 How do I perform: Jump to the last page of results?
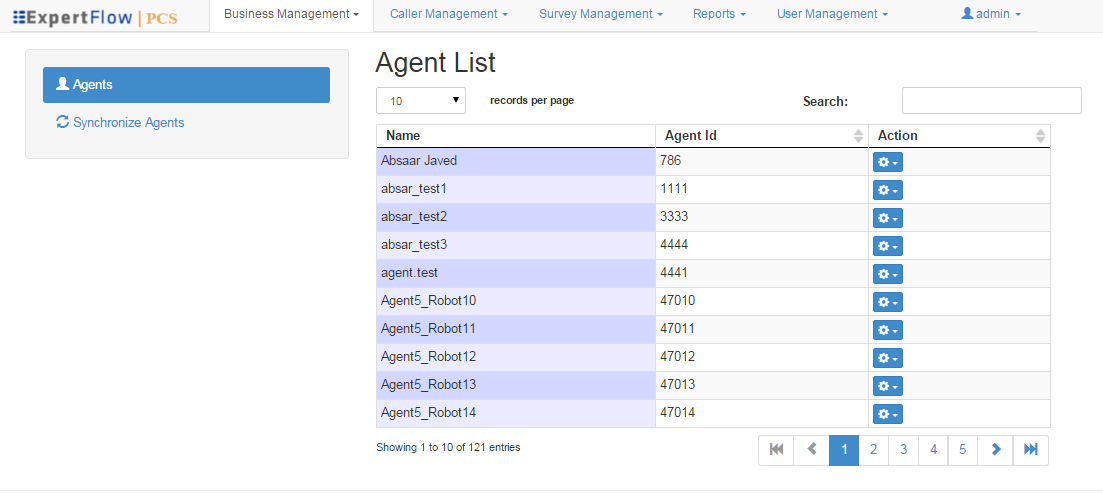pyautogui.click(x=1030, y=450)
